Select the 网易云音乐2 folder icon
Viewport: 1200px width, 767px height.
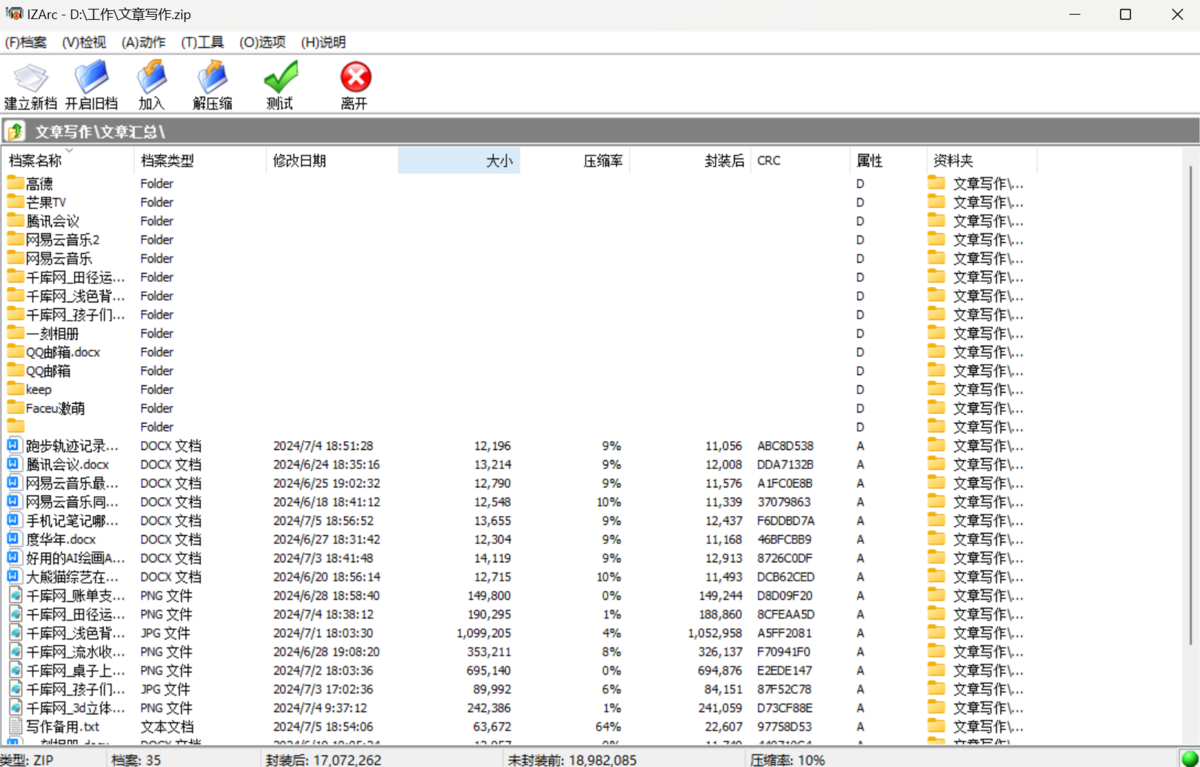(x=15, y=239)
